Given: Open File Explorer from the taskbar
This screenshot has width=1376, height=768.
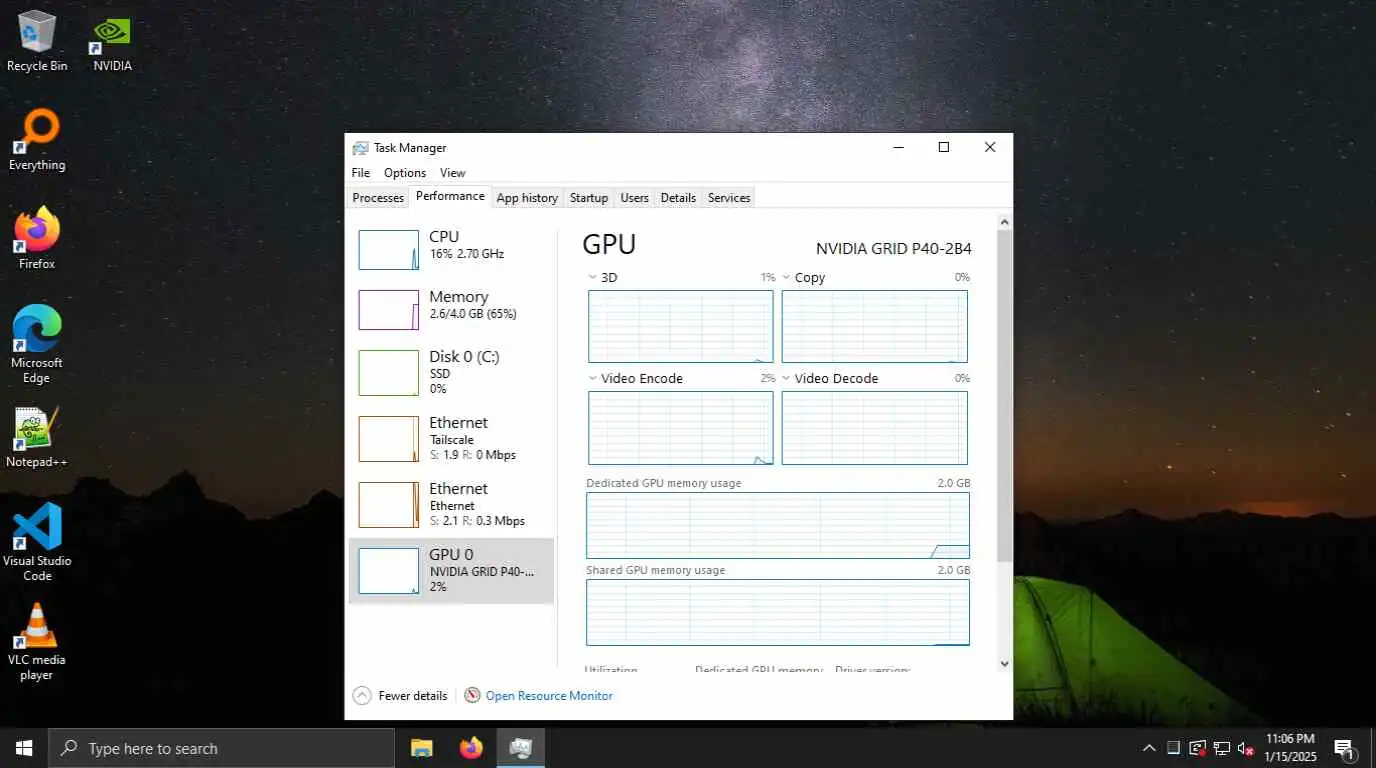Looking at the screenshot, I should tap(422, 748).
